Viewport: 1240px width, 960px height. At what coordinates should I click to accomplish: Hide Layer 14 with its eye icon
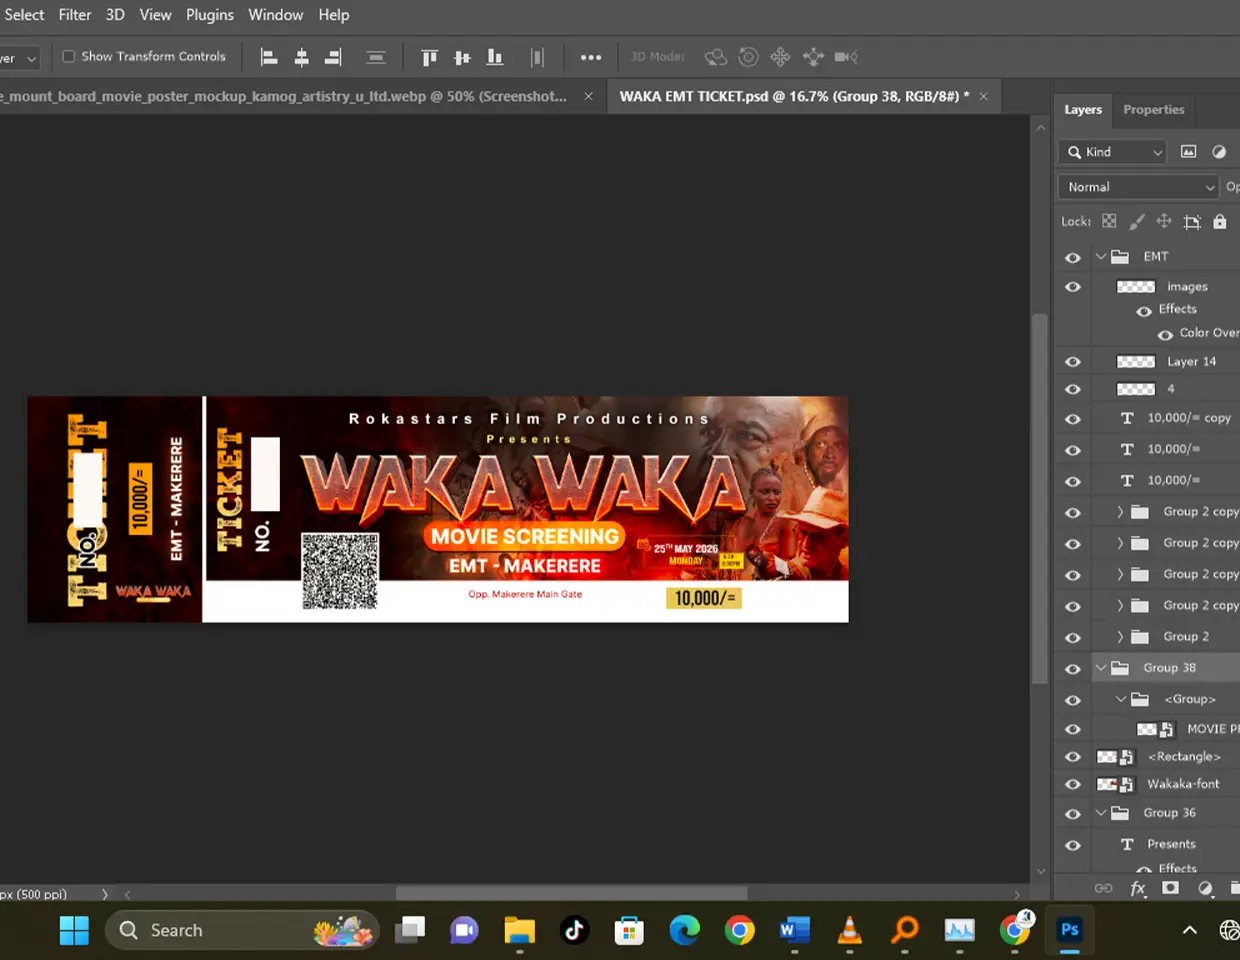1073,362
